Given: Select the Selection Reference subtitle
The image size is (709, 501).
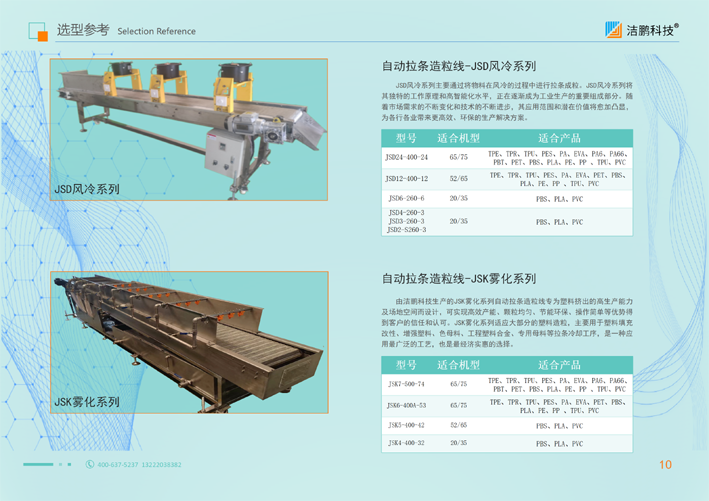Looking at the screenshot, I should pyautogui.click(x=156, y=31).
